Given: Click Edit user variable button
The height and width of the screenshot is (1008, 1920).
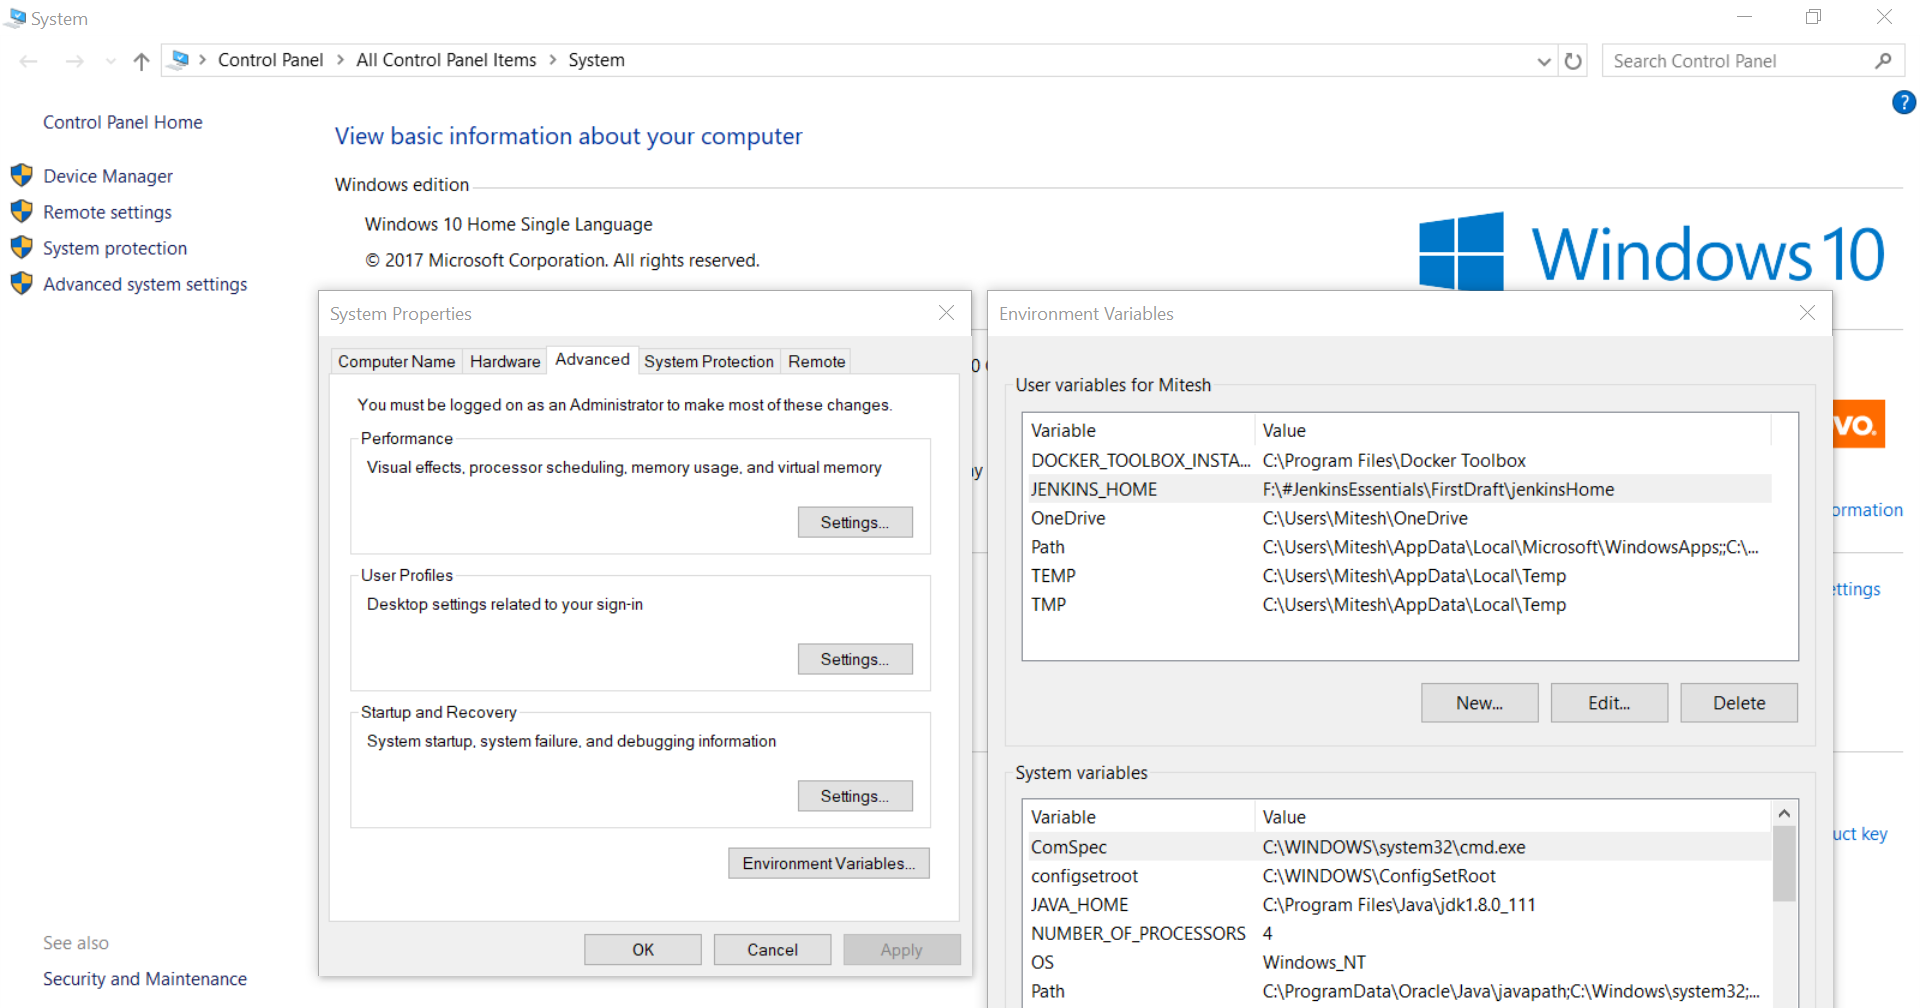Looking at the screenshot, I should pyautogui.click(x=1609, y=703).
